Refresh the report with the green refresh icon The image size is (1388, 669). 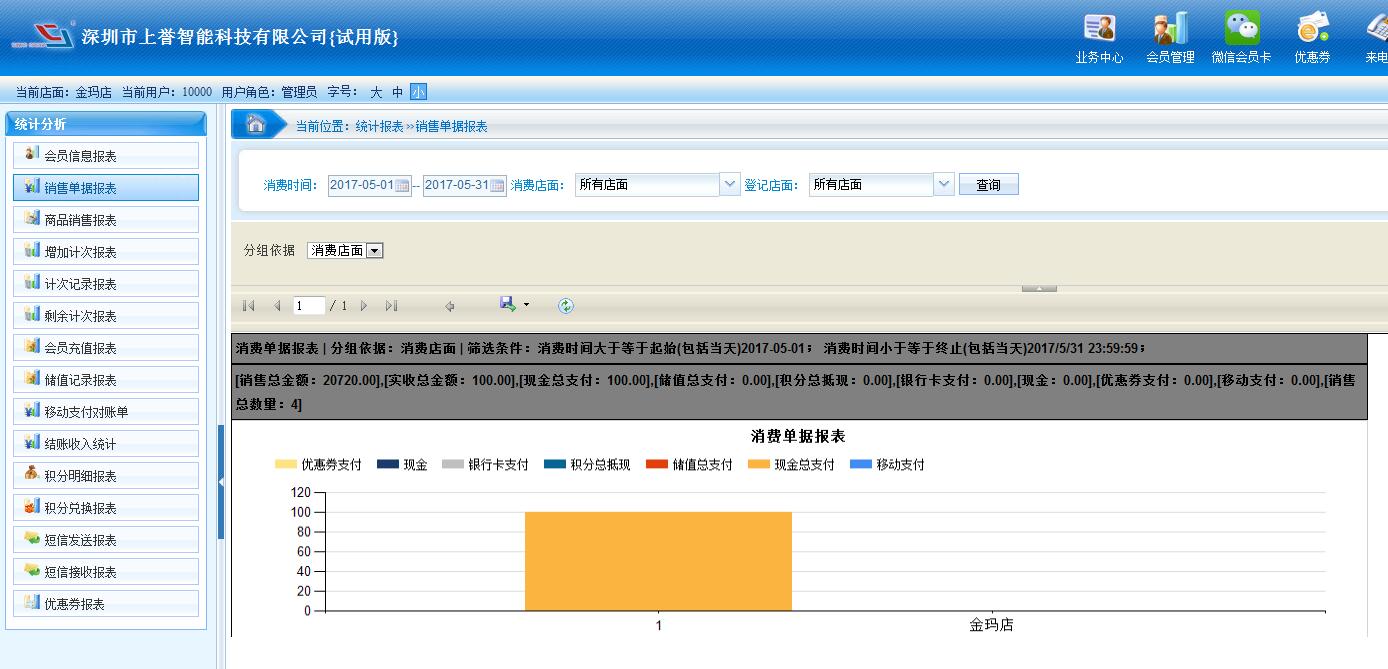coord(566,306)
